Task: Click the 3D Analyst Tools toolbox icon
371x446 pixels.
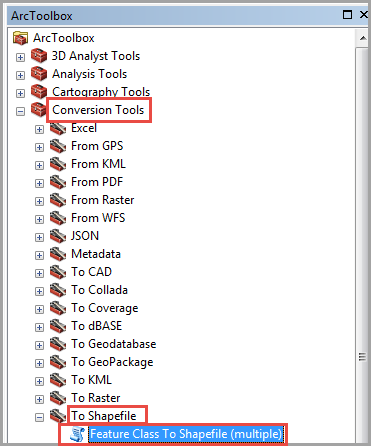Action: pos(39,56)
